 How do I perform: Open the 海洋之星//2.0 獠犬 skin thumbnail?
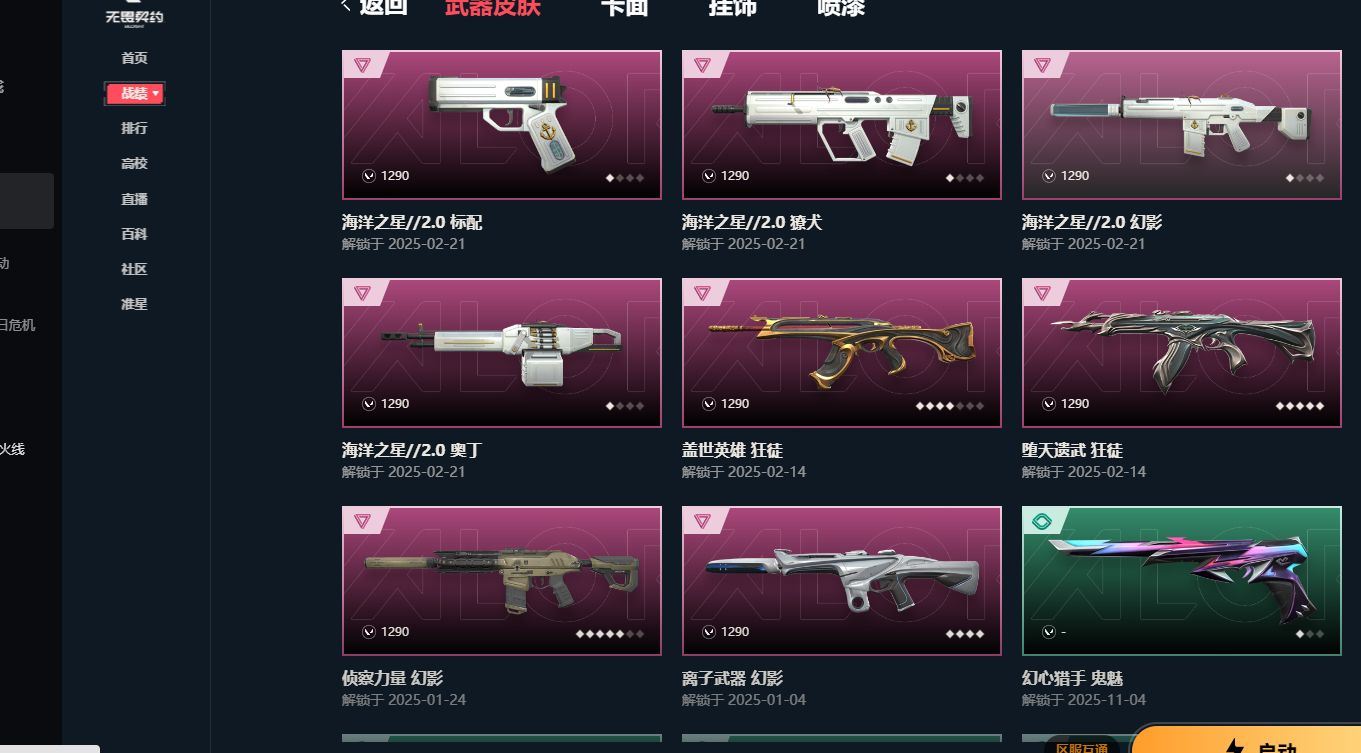coord(842,125)
